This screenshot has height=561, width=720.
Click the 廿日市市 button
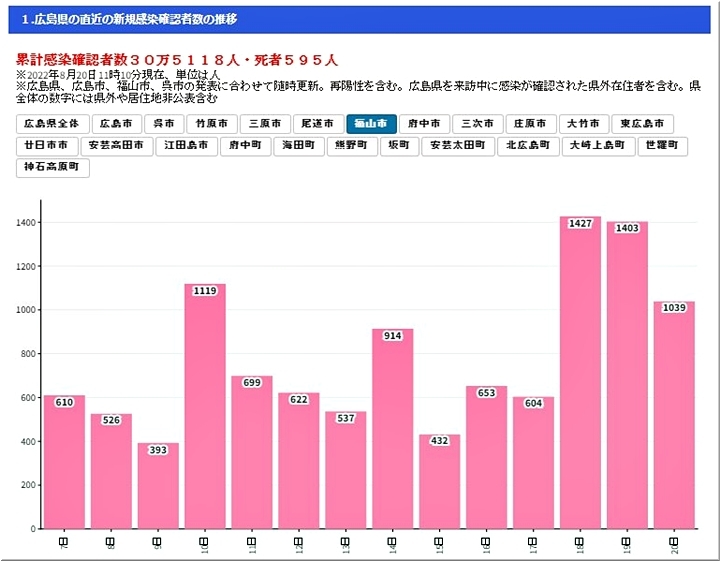click(x=47, y=146)
